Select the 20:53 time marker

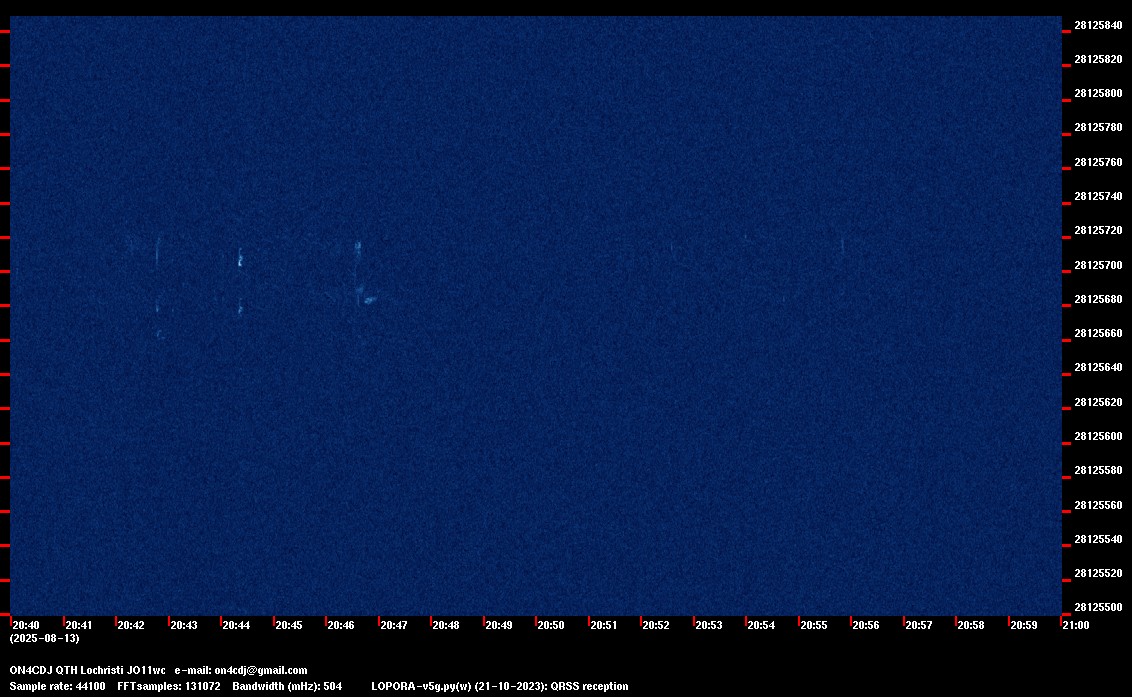point(708,625)
